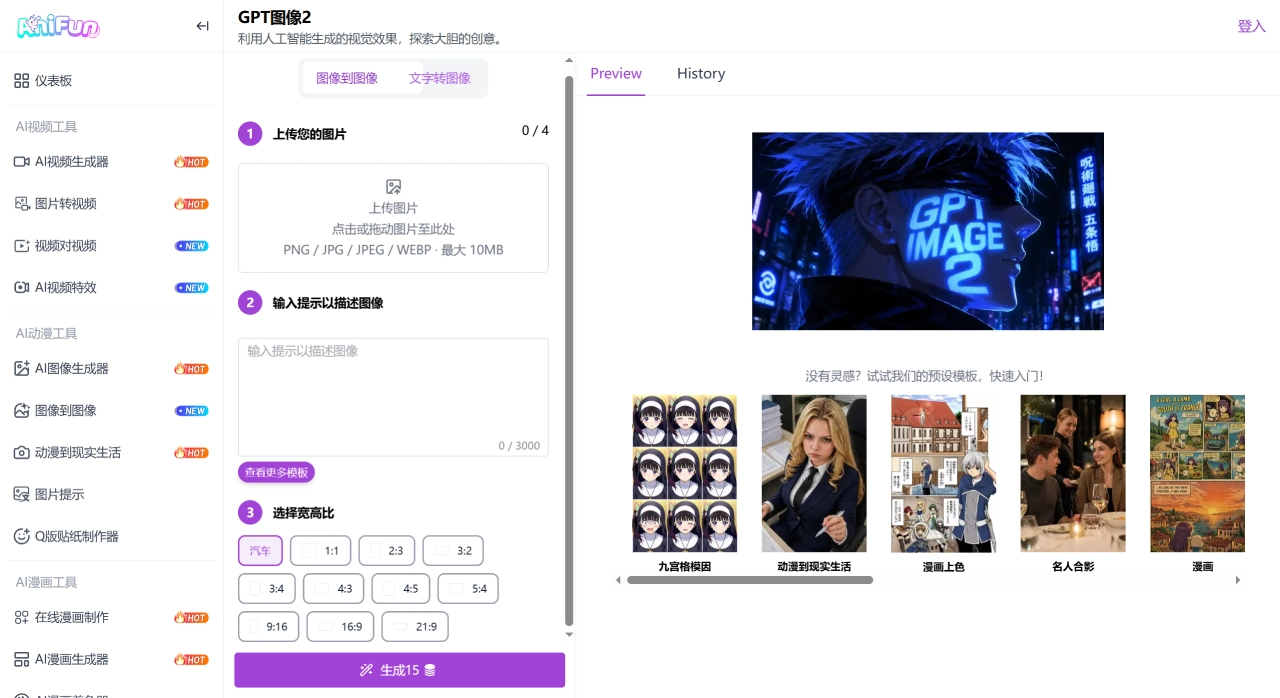The height and width of the screenshot is (698, 1280).
Task: Open 图片转视频 in the sidebar
Action: 111,204
